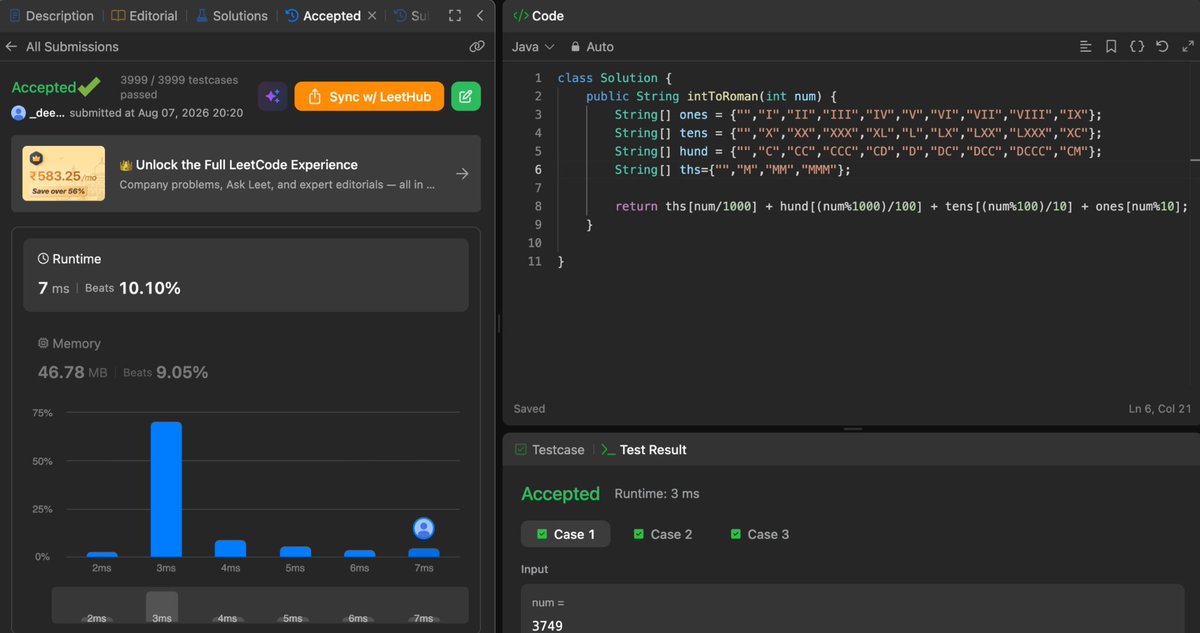The width and height of the screenshot is (1200, 633).
Task: Close the Accepted tab
Action: 372,16
